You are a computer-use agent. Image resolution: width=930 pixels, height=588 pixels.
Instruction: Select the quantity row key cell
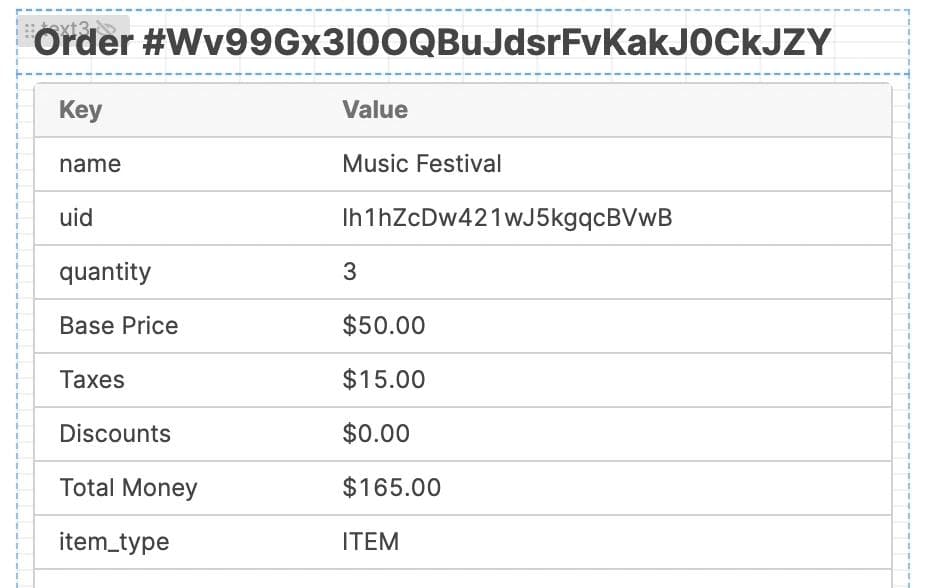(x=105, y=272)
